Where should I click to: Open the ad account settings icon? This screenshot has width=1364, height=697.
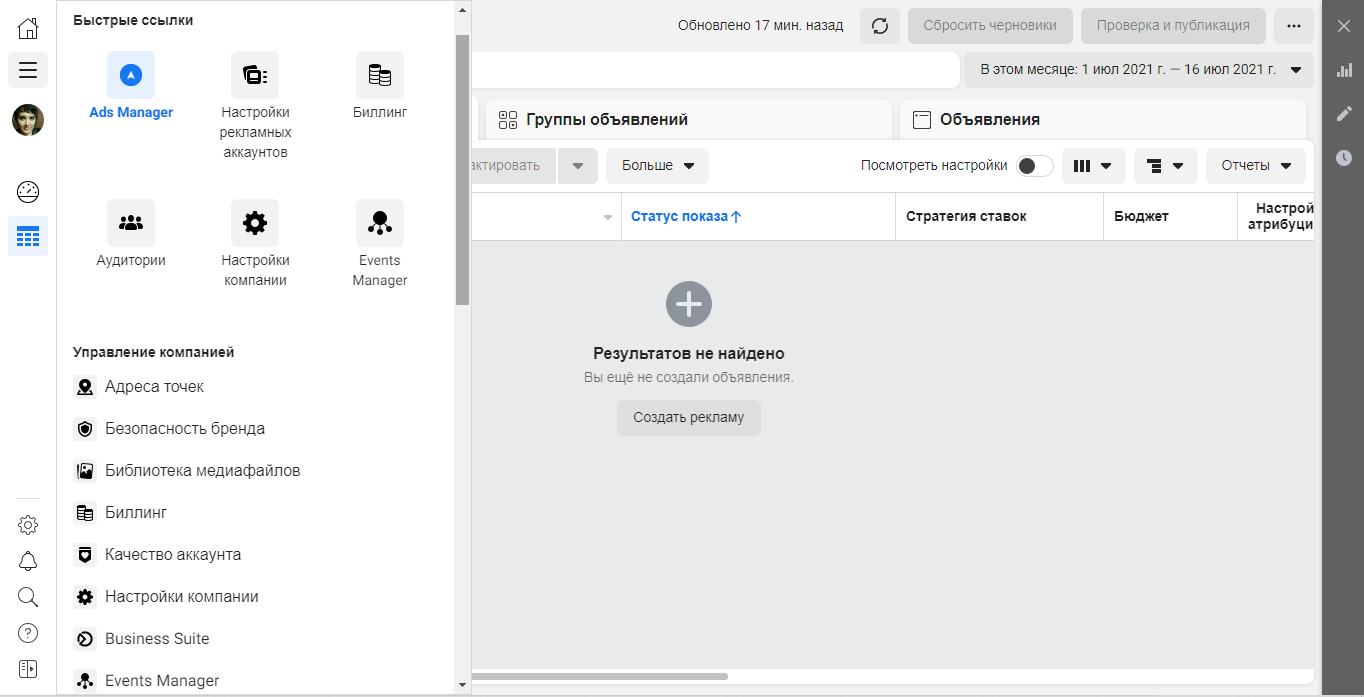pos(255,75)
